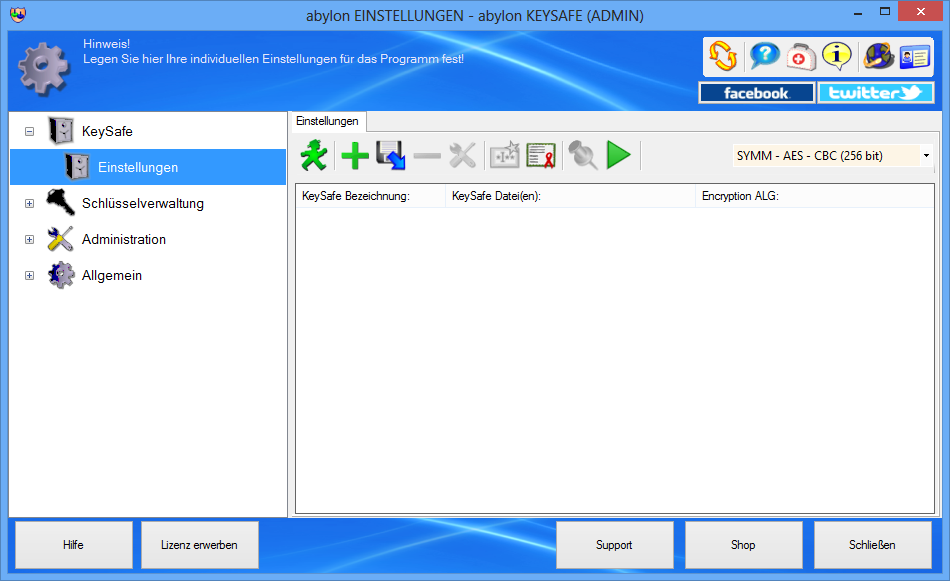
Task: Open the facebook link banner
Action: coord(756,93)
